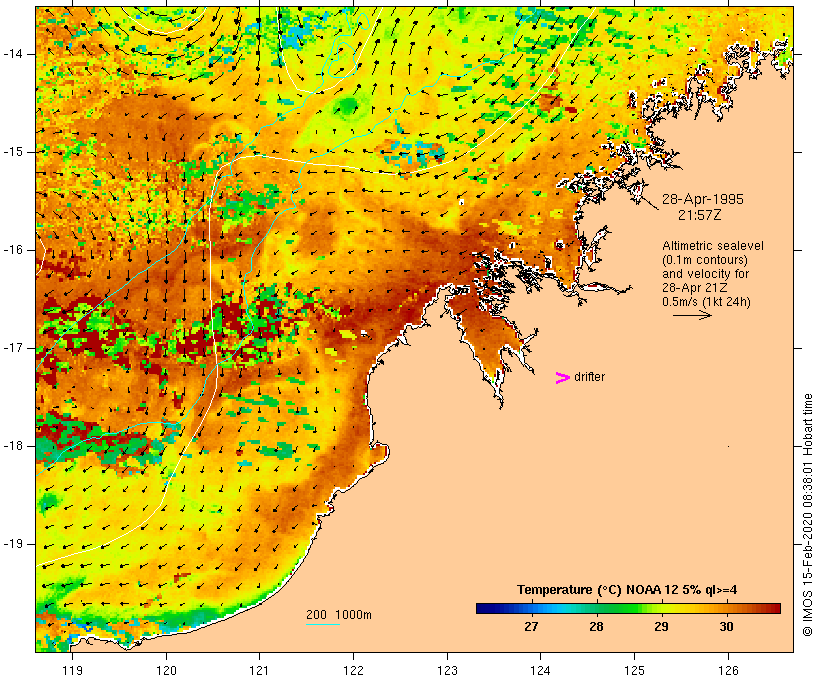The width and height of the screenshot is (820, 680).
Task: Click the '0.5m/s (1kt 24h)' scale text
Action: click(x=706, y=302)
